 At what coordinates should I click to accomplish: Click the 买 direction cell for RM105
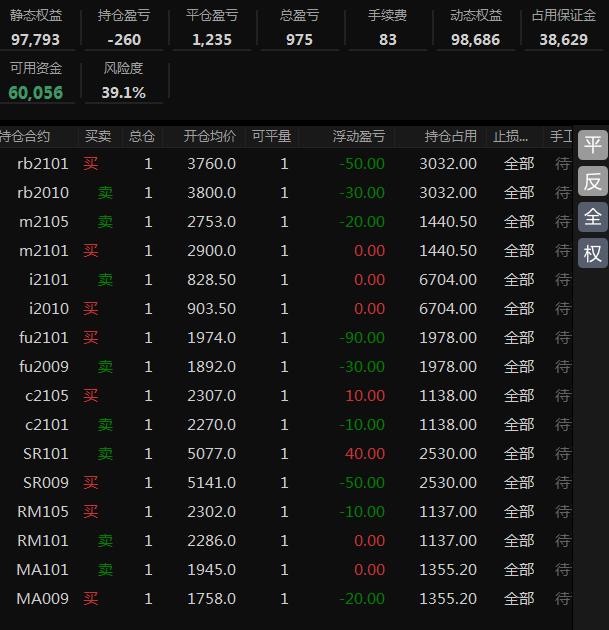click(91, 511)
